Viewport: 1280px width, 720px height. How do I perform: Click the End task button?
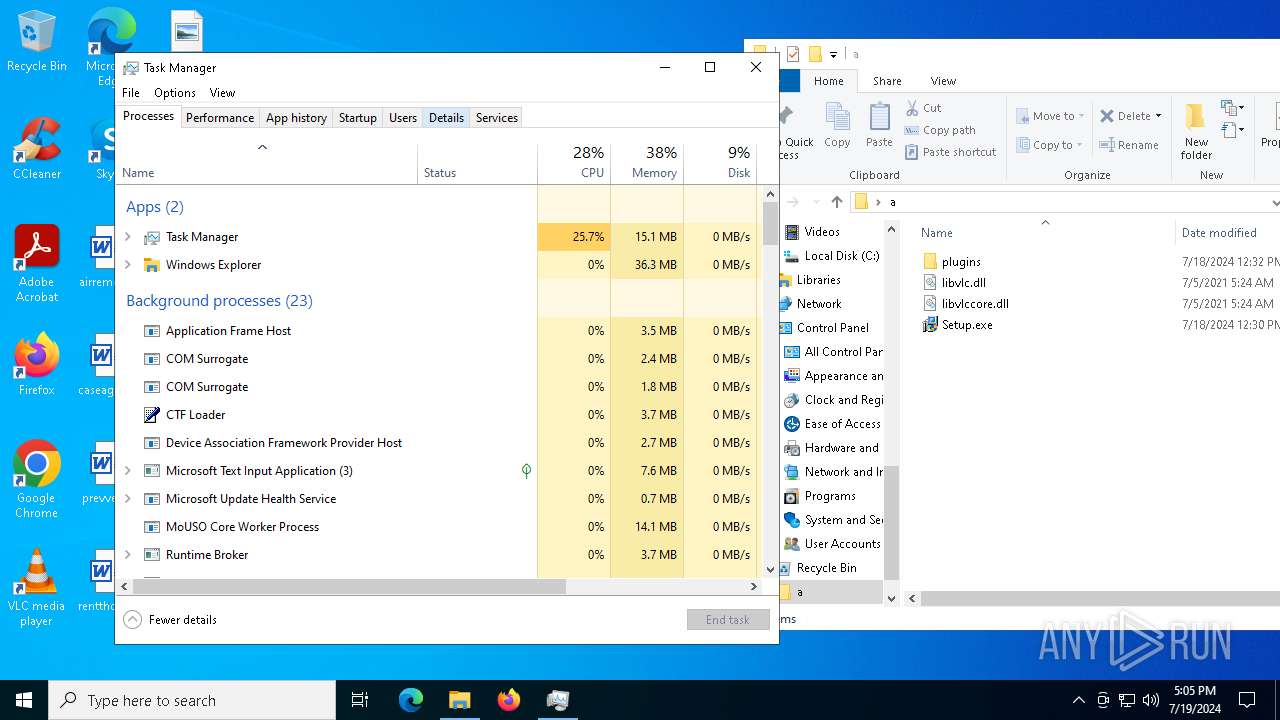(x=728, y=620)
